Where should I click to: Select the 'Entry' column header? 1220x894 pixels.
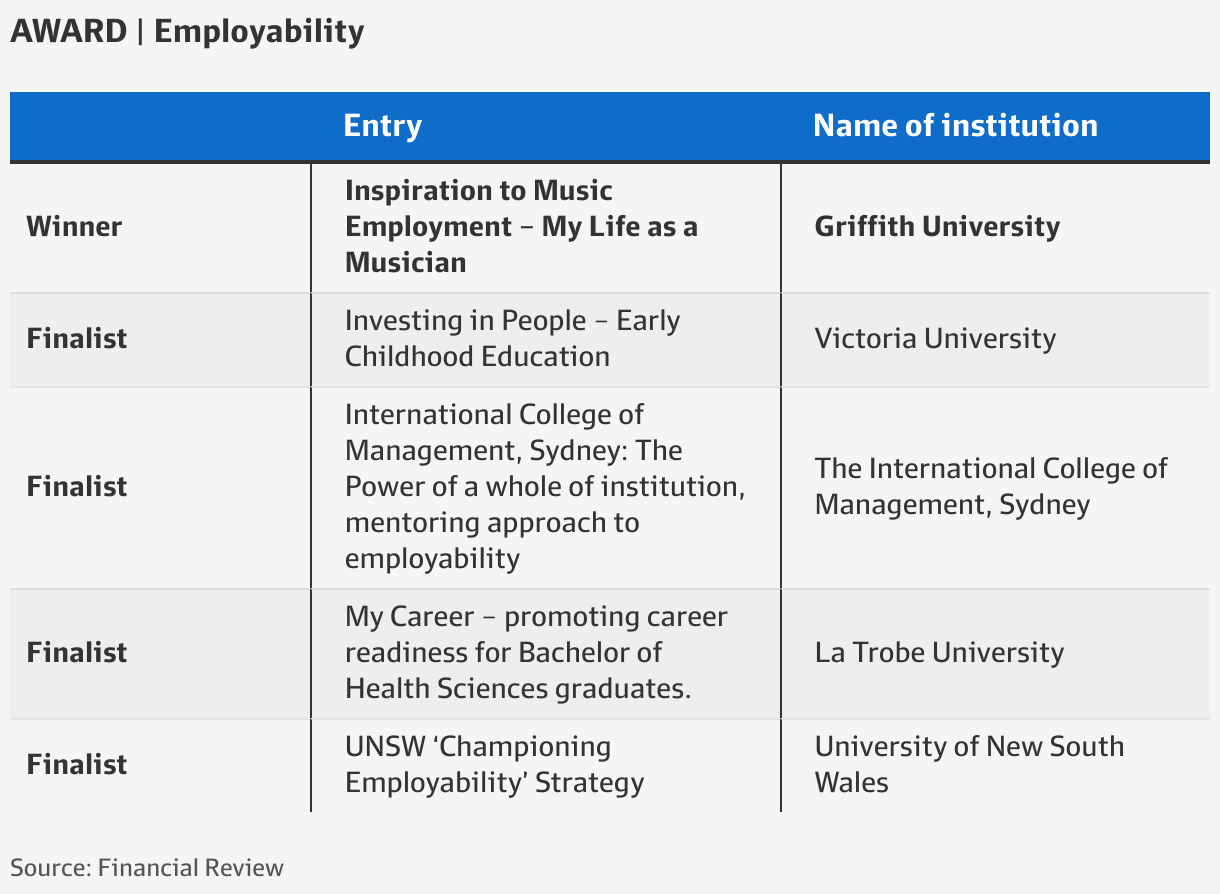point(382,126)
